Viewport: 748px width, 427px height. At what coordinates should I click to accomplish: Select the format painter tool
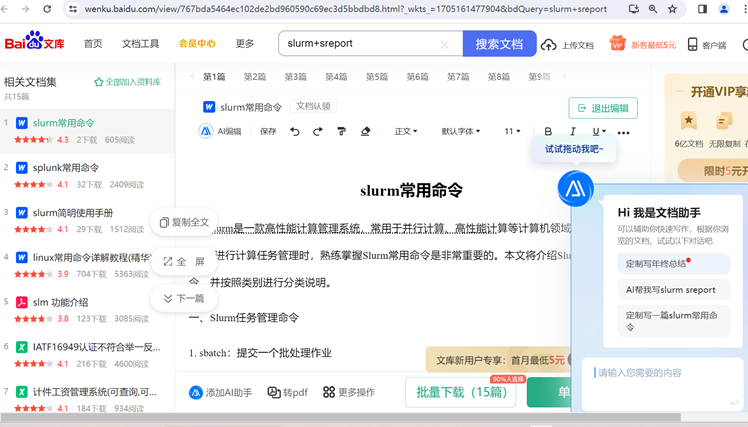341,131
